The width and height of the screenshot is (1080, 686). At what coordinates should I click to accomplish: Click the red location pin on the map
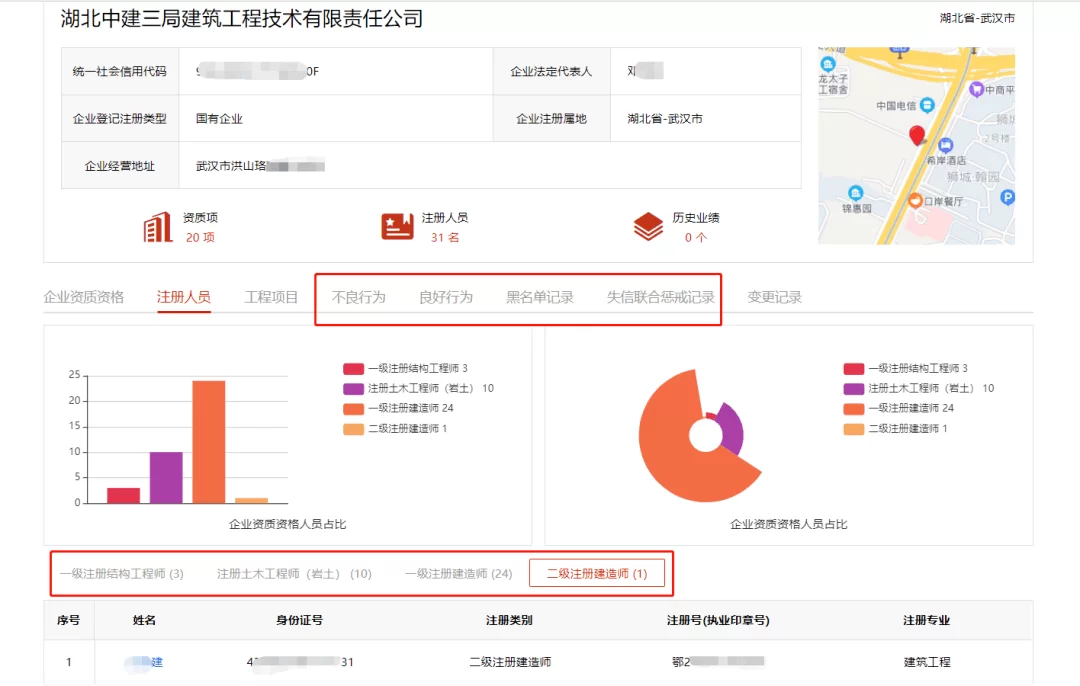(x=916, y=136)
